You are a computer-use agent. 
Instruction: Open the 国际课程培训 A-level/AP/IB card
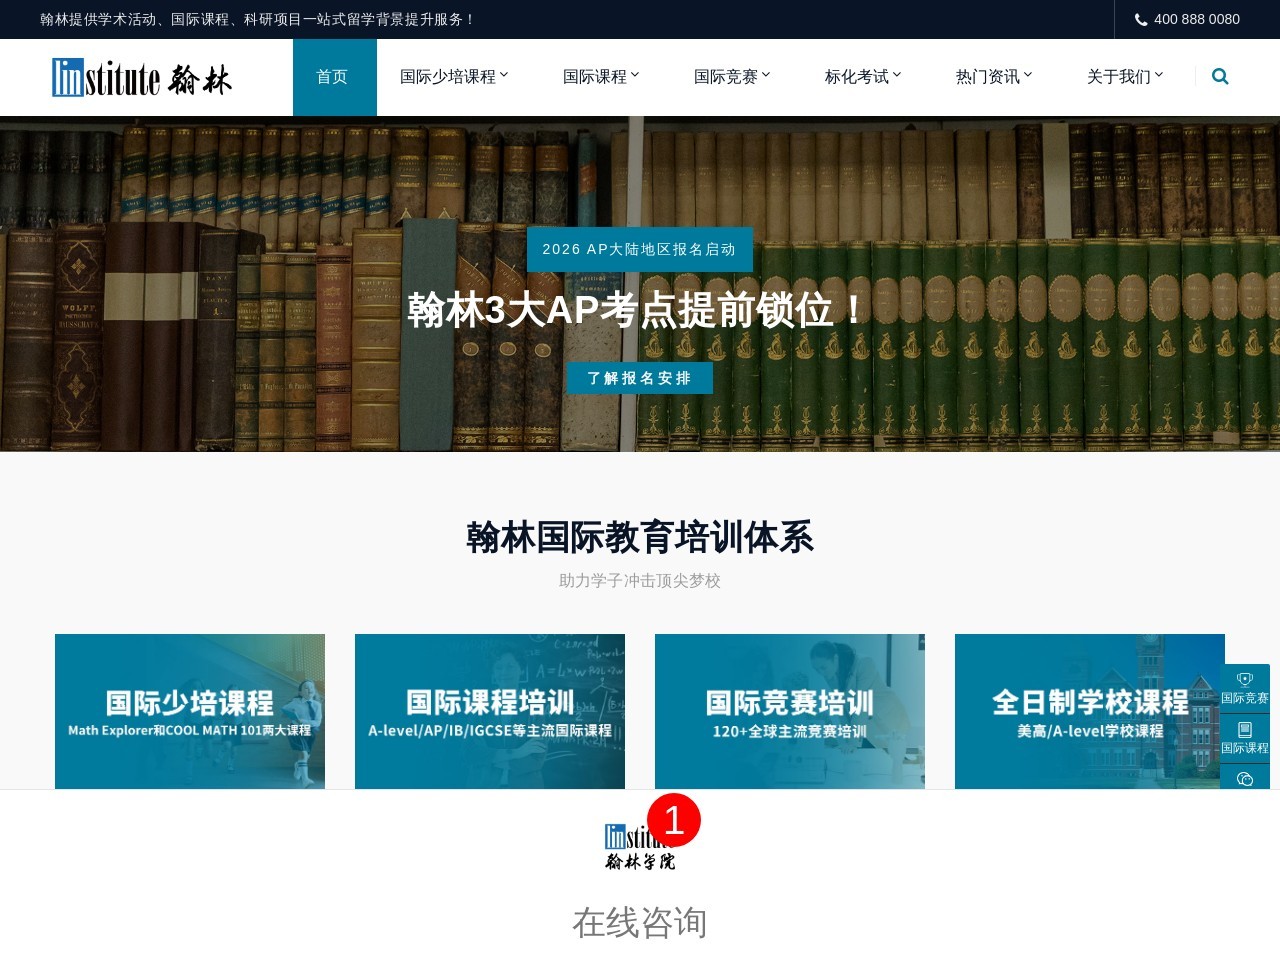click(x=490, y=711)
